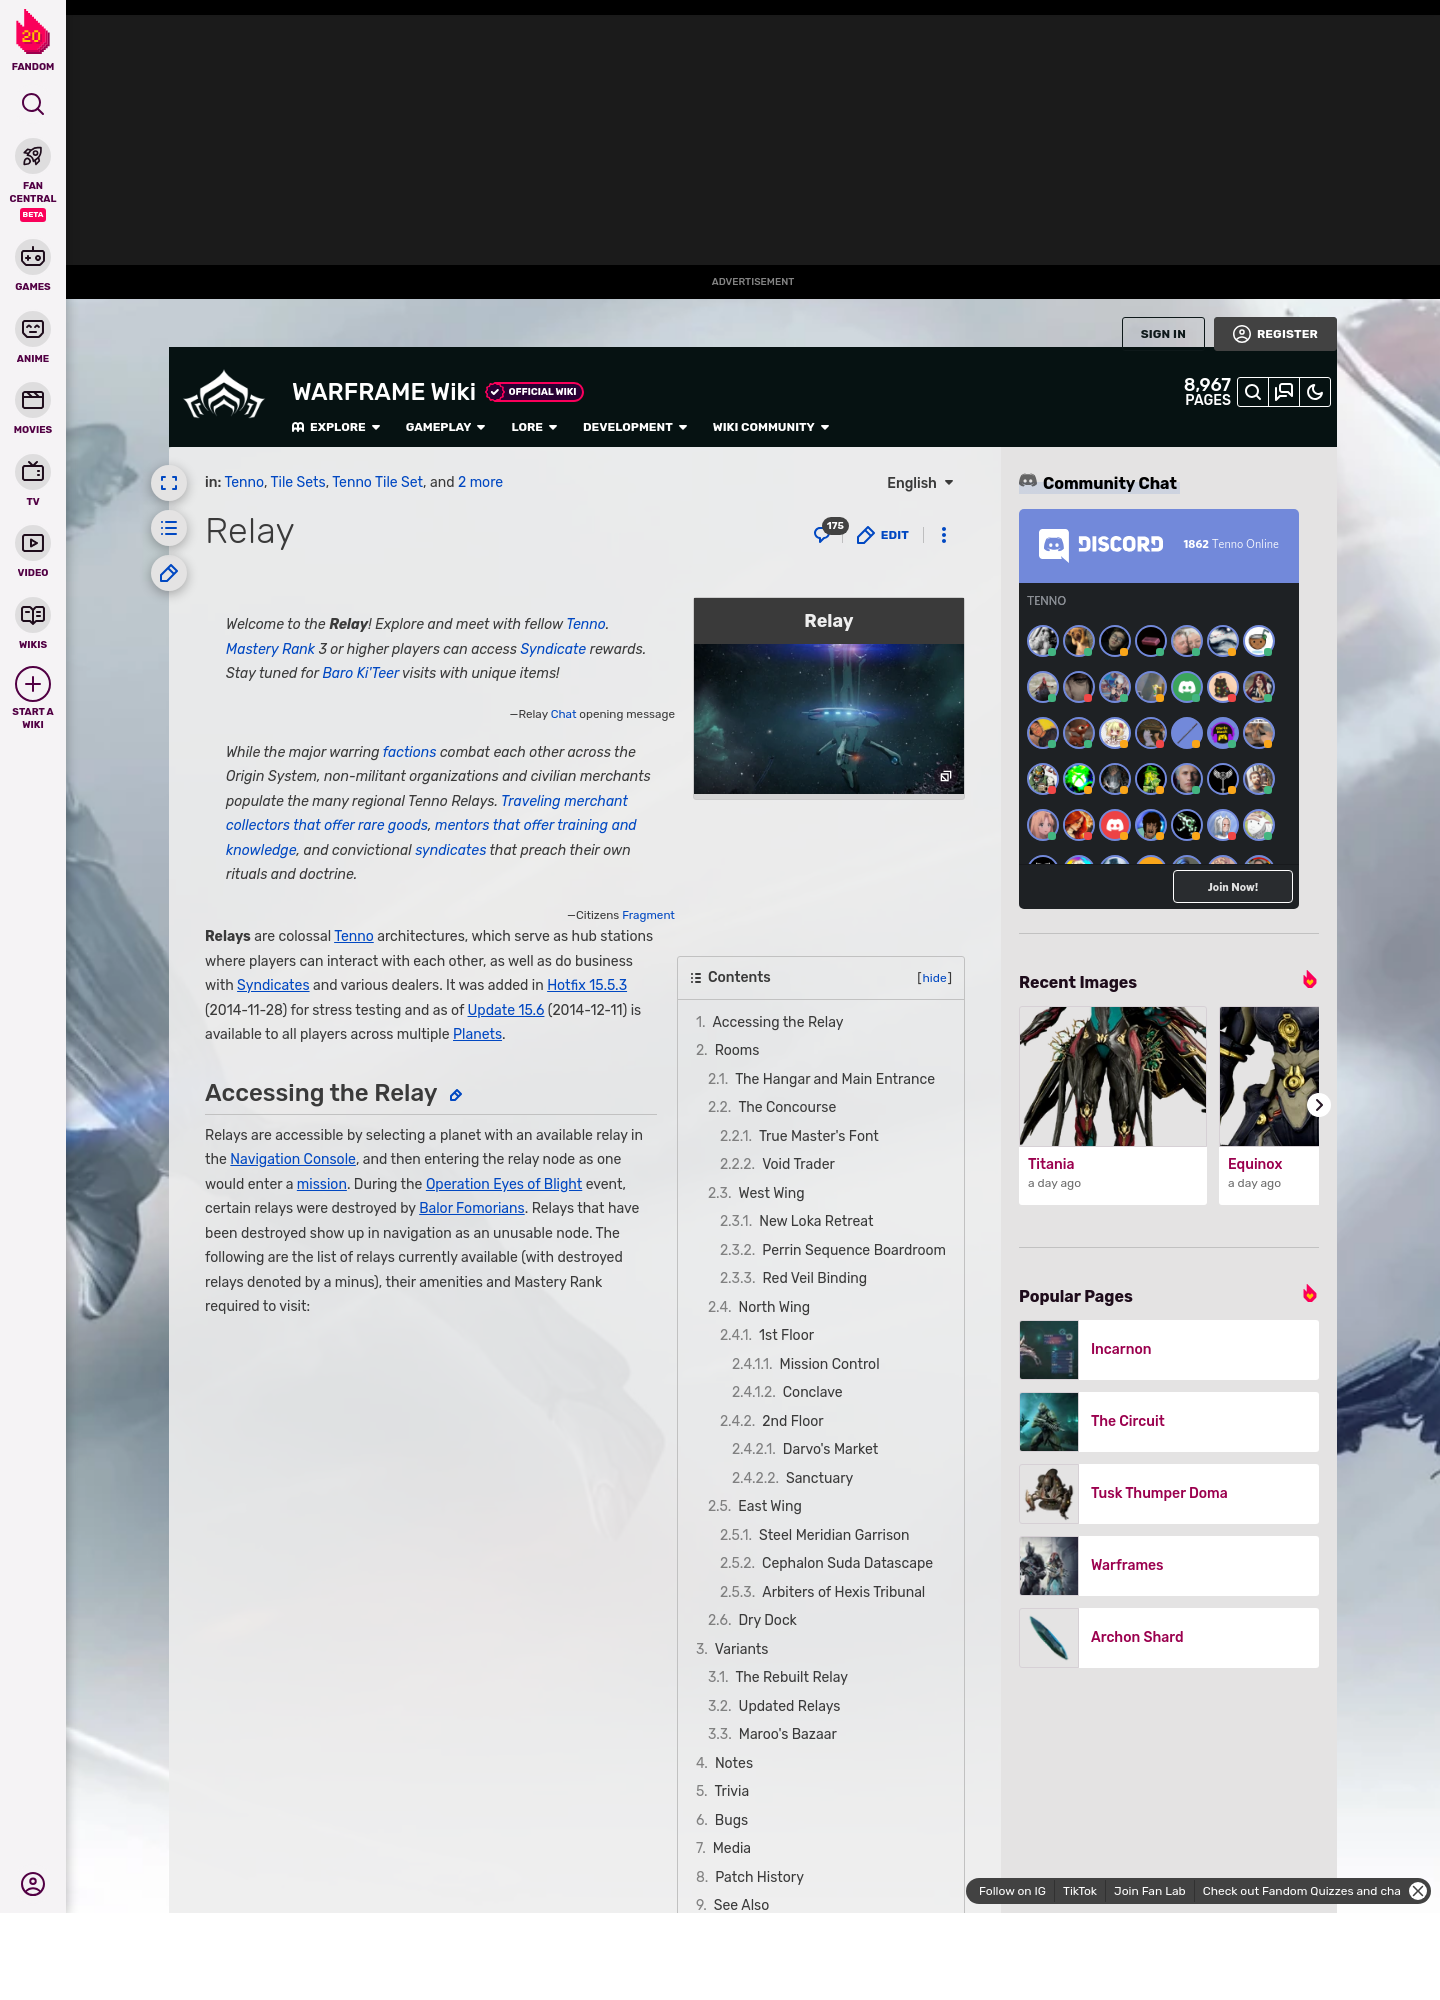Open the Gameplay menu
1440x2000 pixels.
(x=445, y=427)
